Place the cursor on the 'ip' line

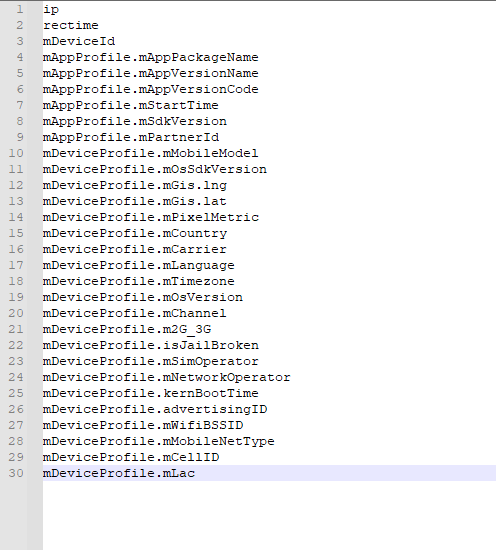(51, 9)
